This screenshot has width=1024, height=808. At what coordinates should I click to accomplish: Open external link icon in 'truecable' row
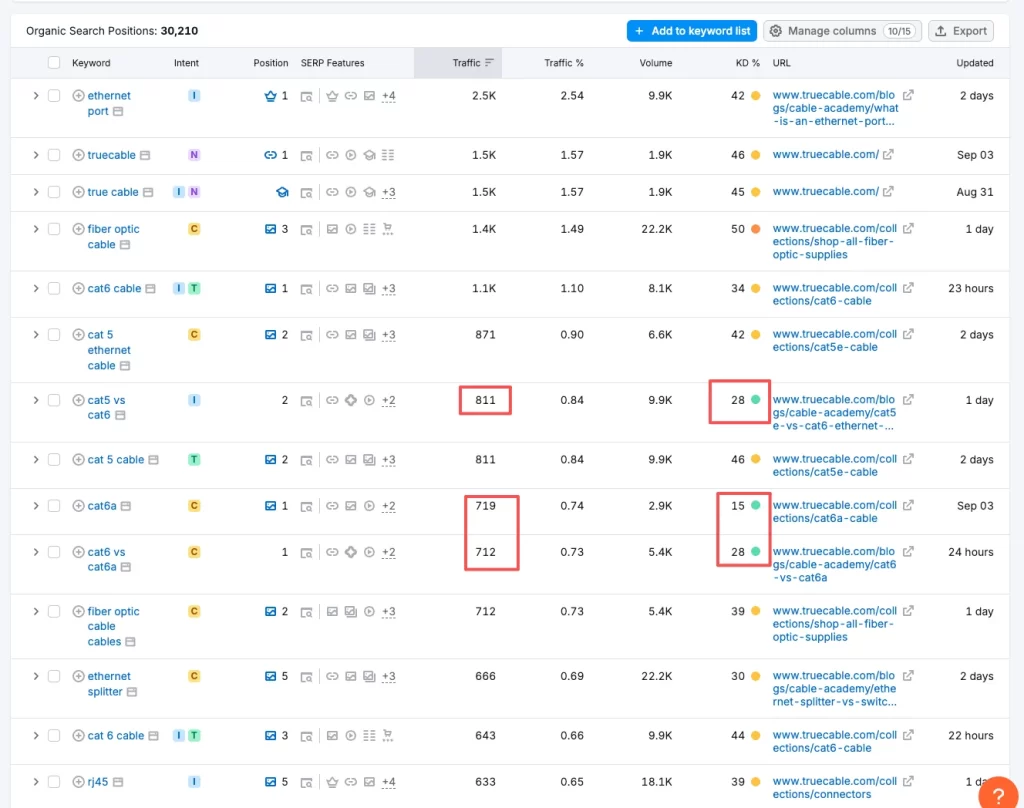(888, 155)
